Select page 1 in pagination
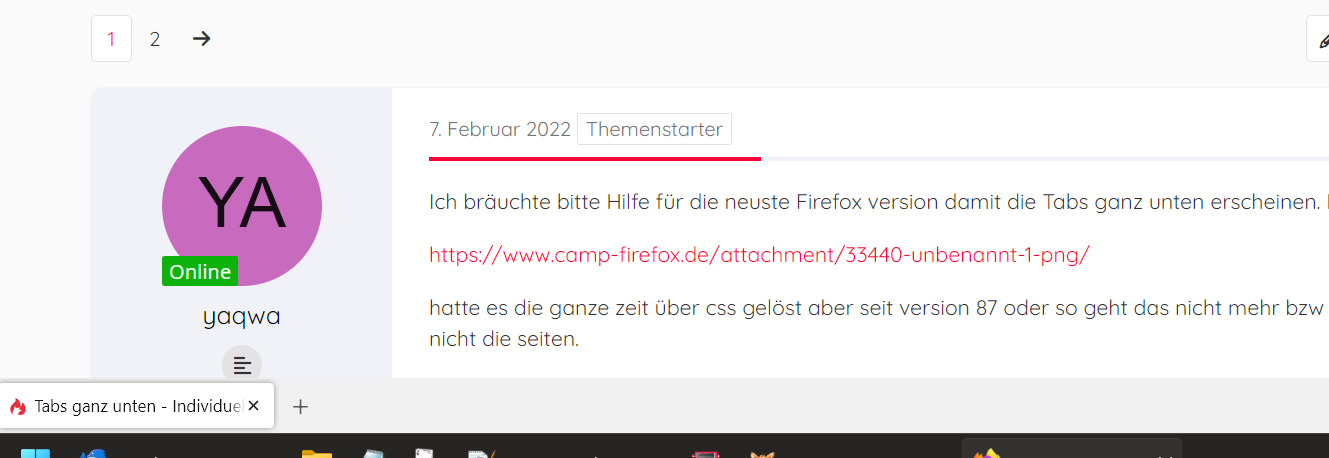The width and height of the screenshot is (1329, 458). [111, 39]
